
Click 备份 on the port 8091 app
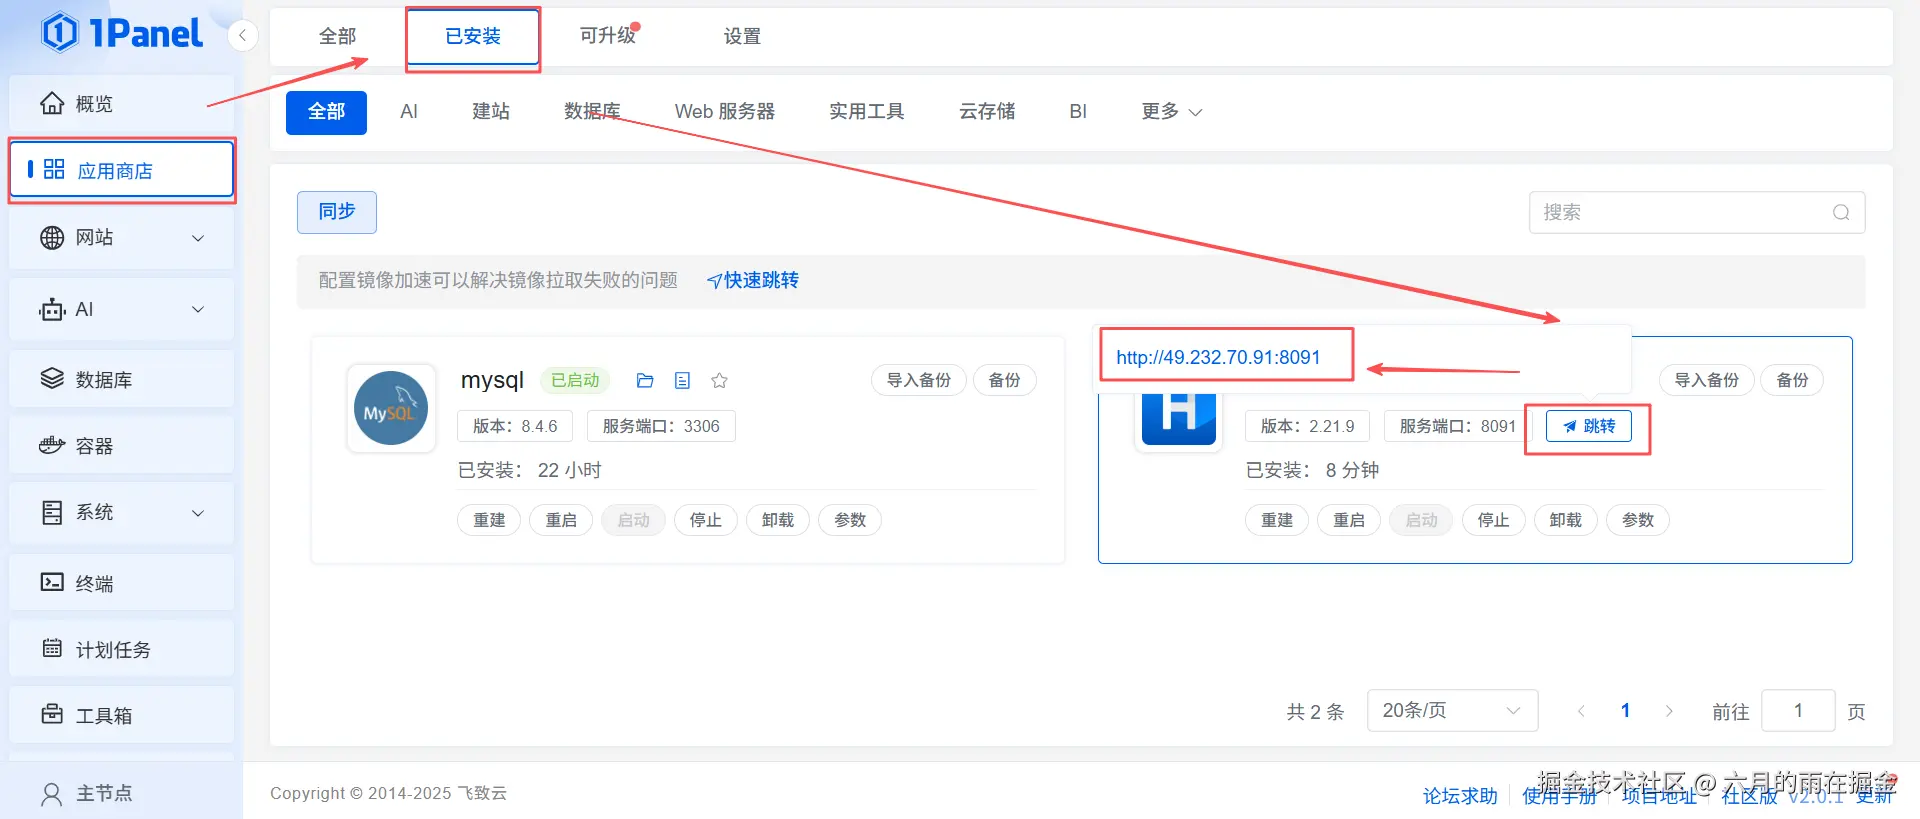pyautogui.click(x=1793, y=380)
